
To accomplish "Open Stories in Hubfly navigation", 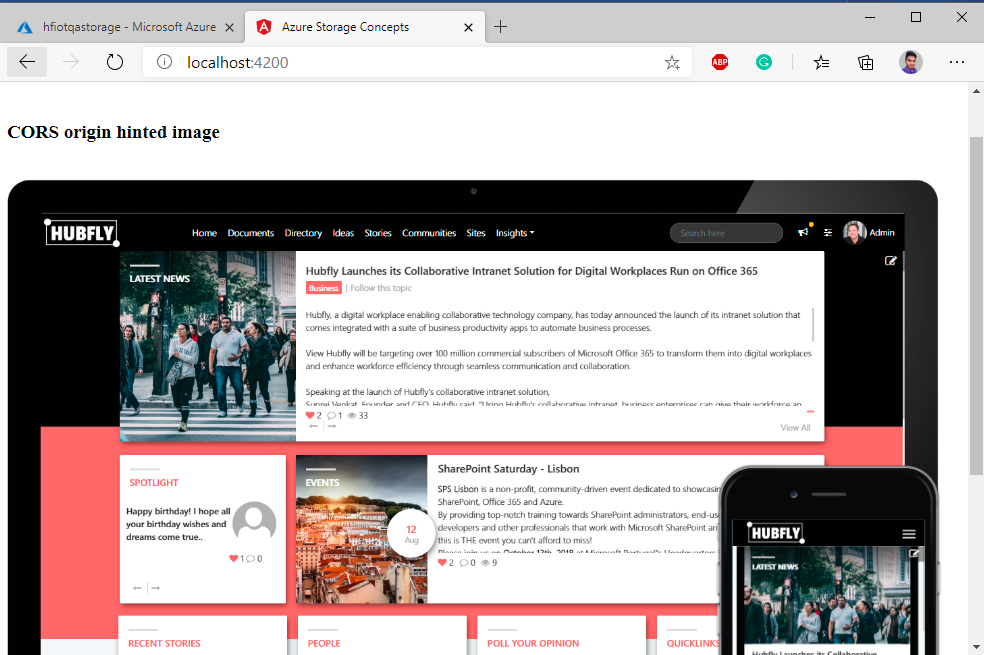I will (x=378, y=233).
